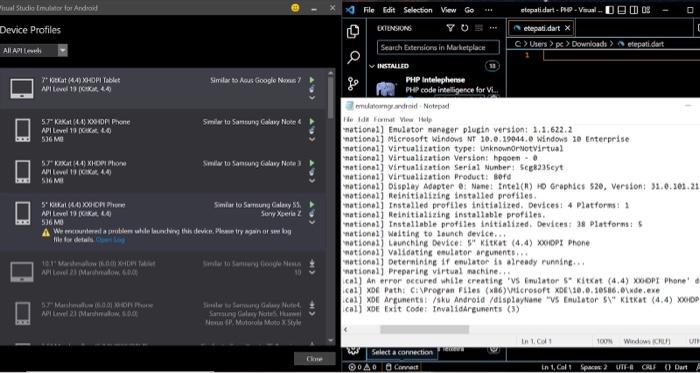The image size is (700, 373).
Task: Click Users in the breadcrumb path
Action: point(538,44)
